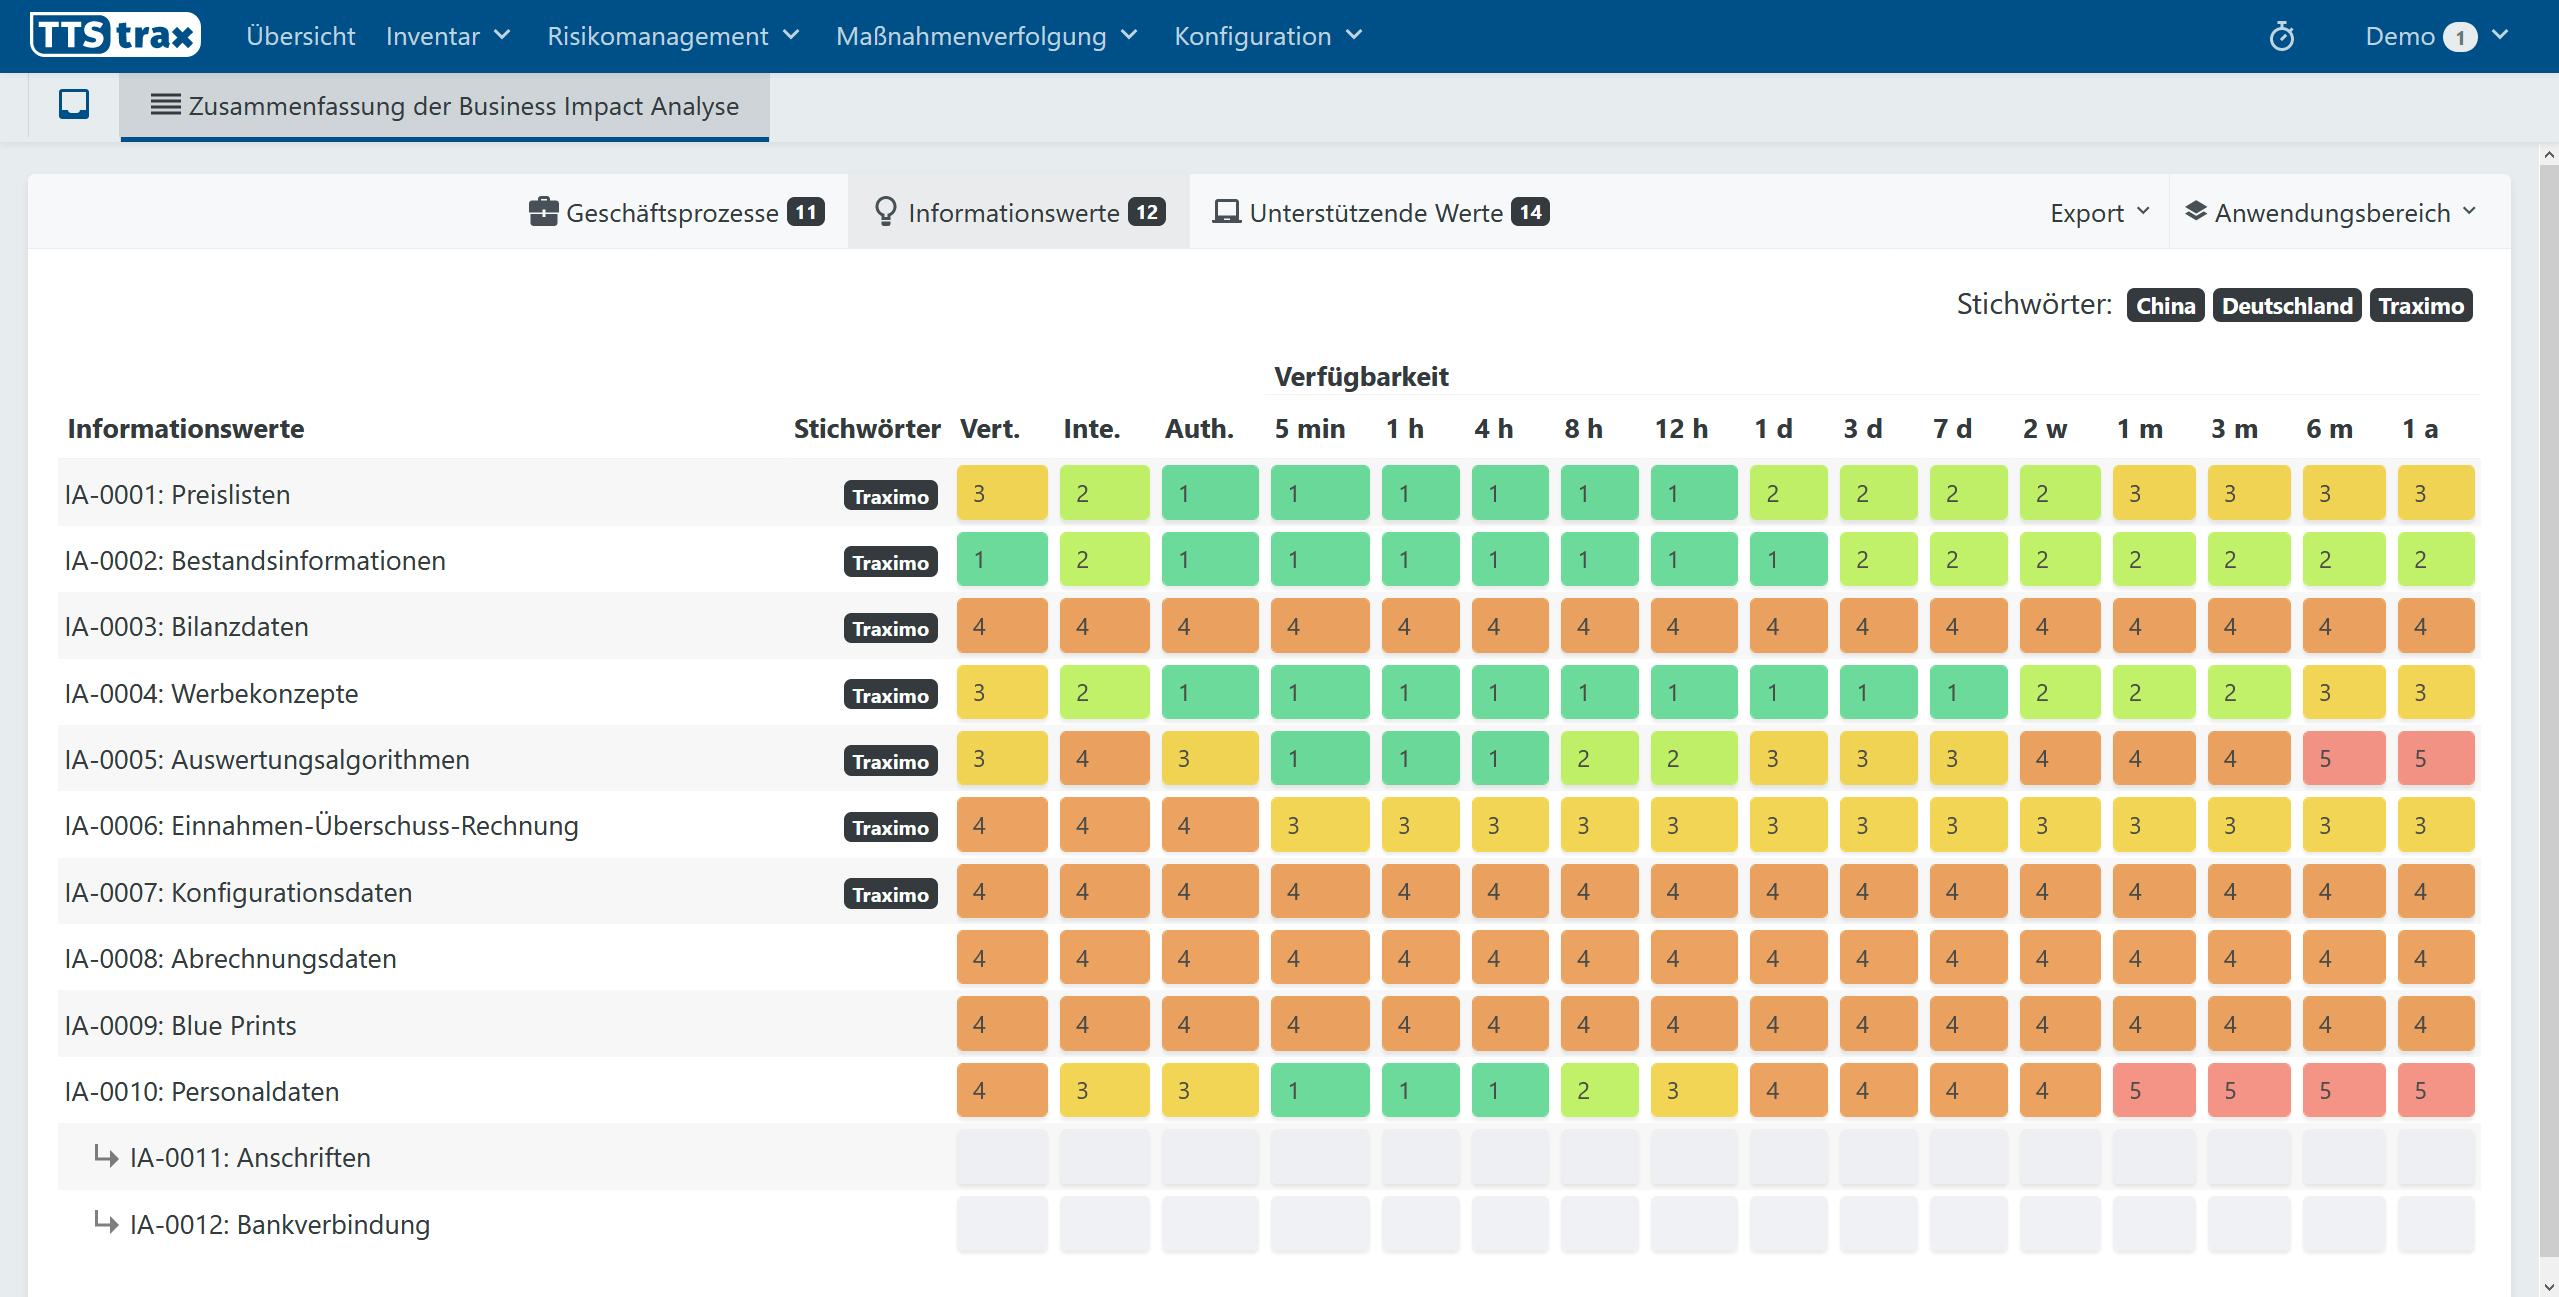
Task: Click the laptop Unterstützende Werte icon
Action: click(1226, 212)
